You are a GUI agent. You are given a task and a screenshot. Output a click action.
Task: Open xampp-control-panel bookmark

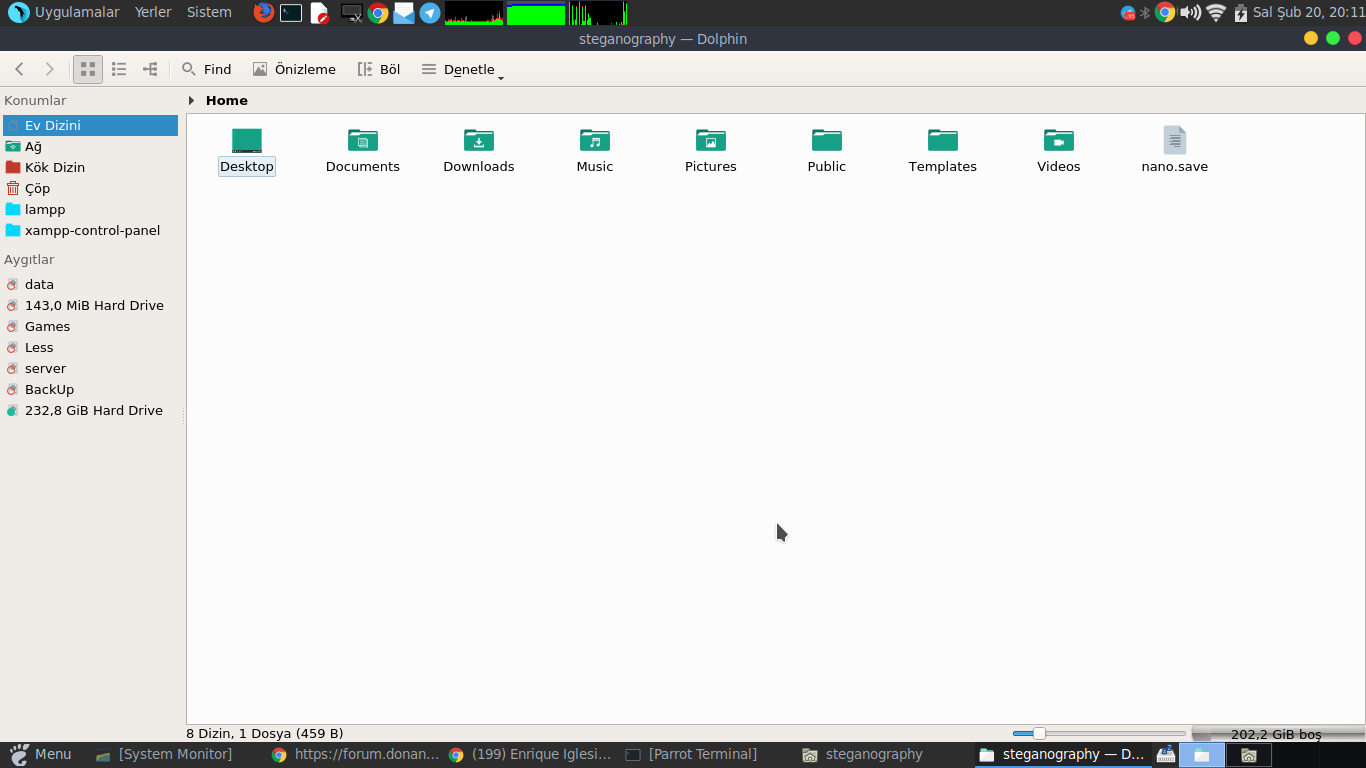tap(90, 230)
